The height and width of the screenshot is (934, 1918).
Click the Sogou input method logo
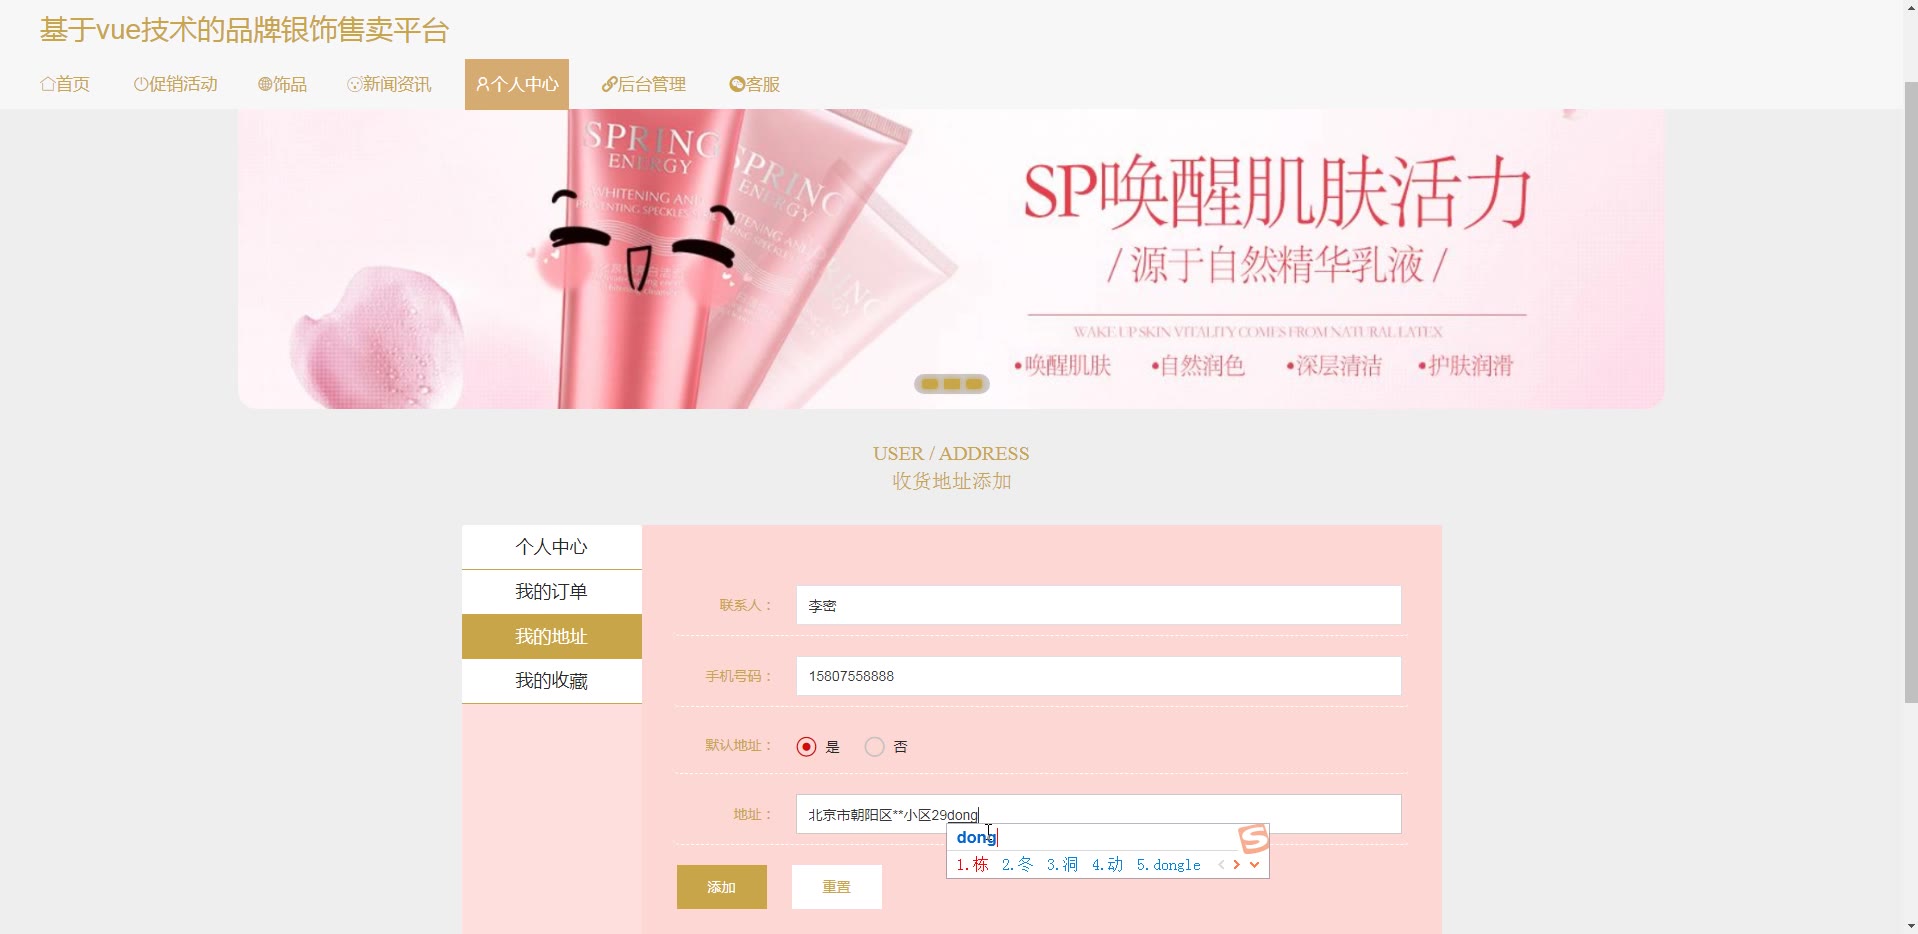[x=1253, y=838]
